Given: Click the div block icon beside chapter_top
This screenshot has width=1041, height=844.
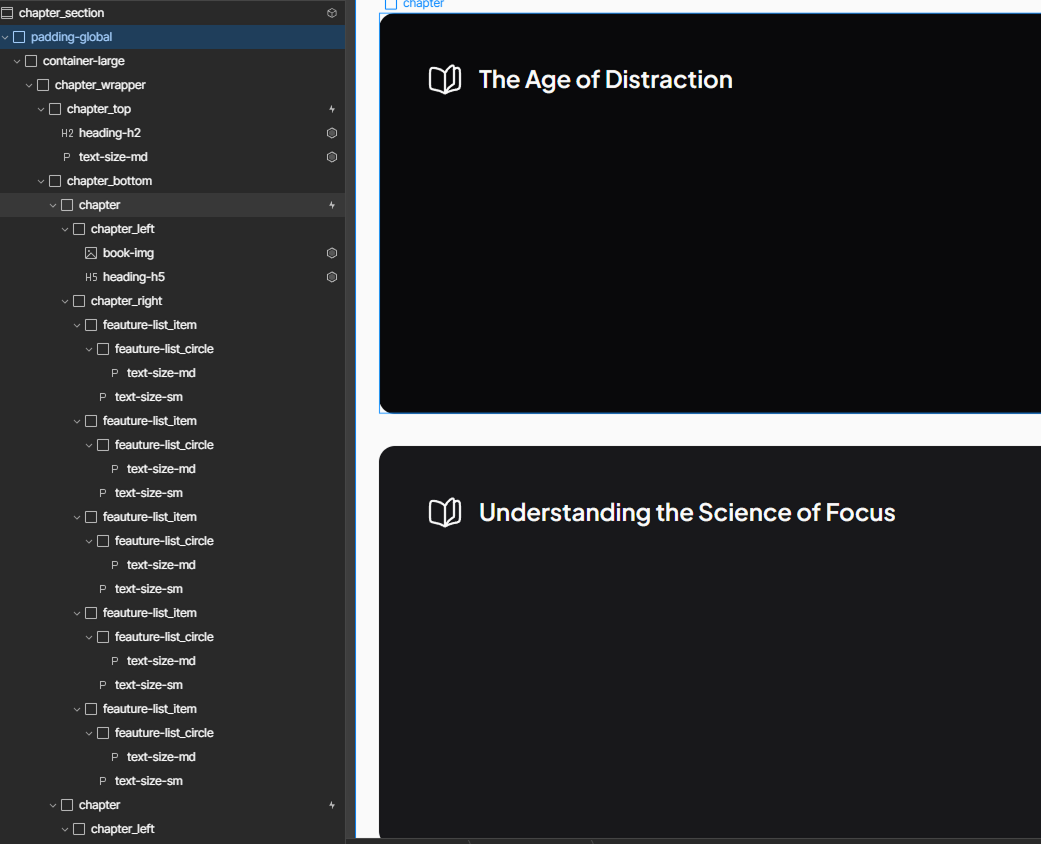Looking at the screenshot, I should pyautogui.click(x=55, y=109).
